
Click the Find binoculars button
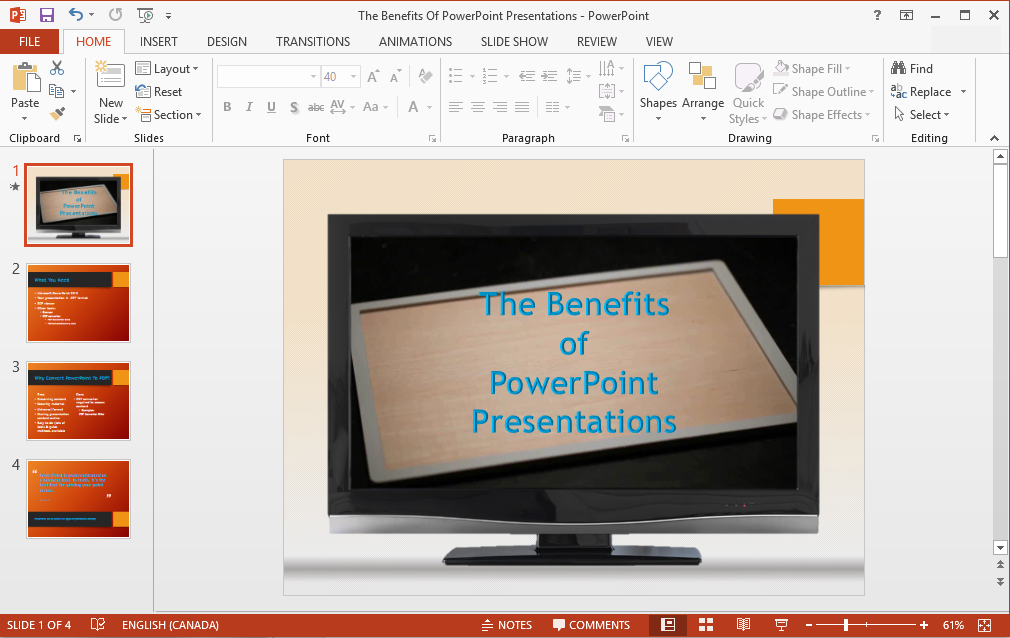pos(911,68)
